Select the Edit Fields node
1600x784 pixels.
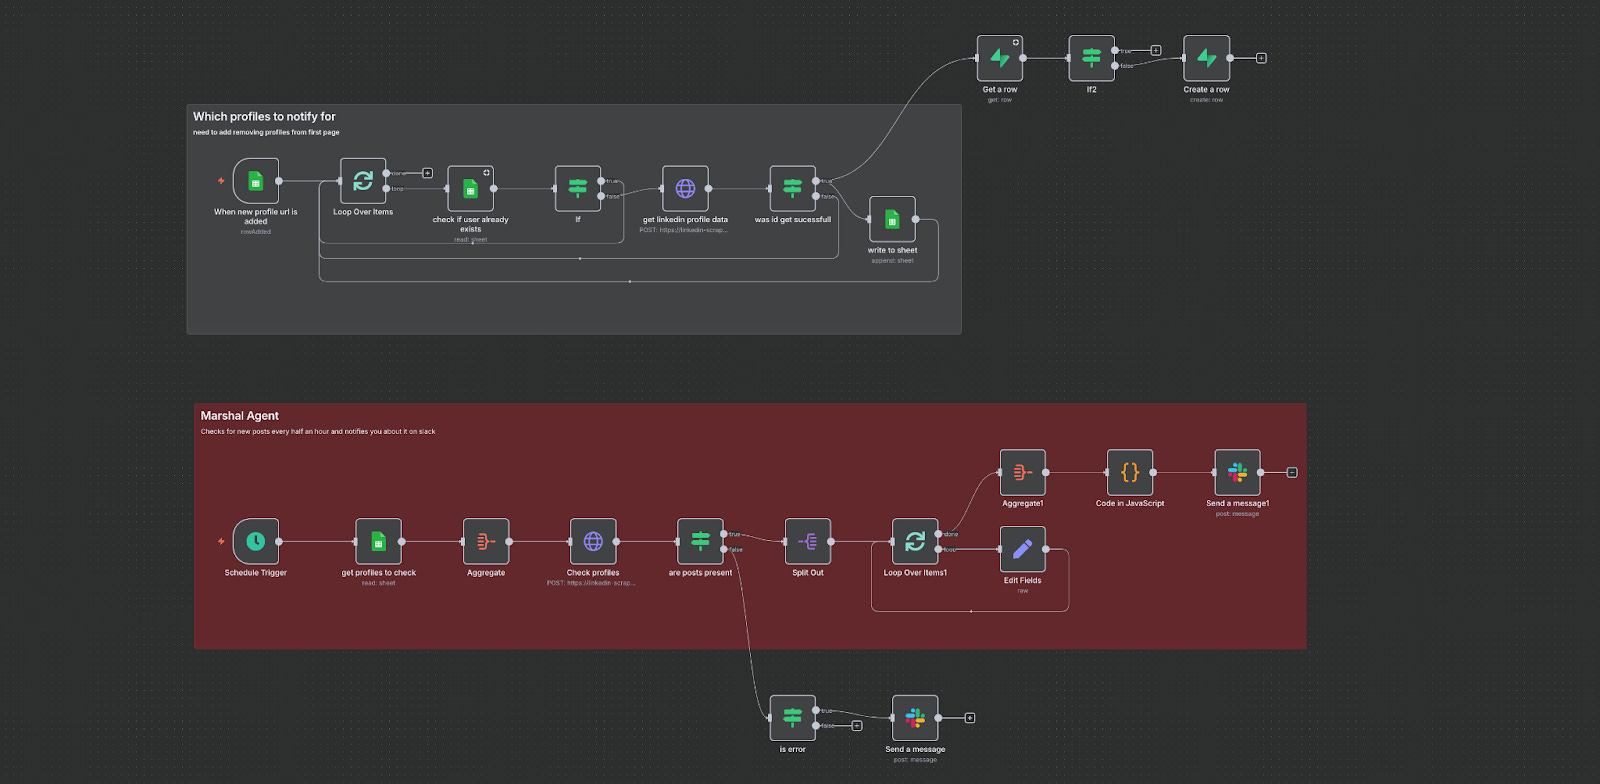coord(1023,550)
